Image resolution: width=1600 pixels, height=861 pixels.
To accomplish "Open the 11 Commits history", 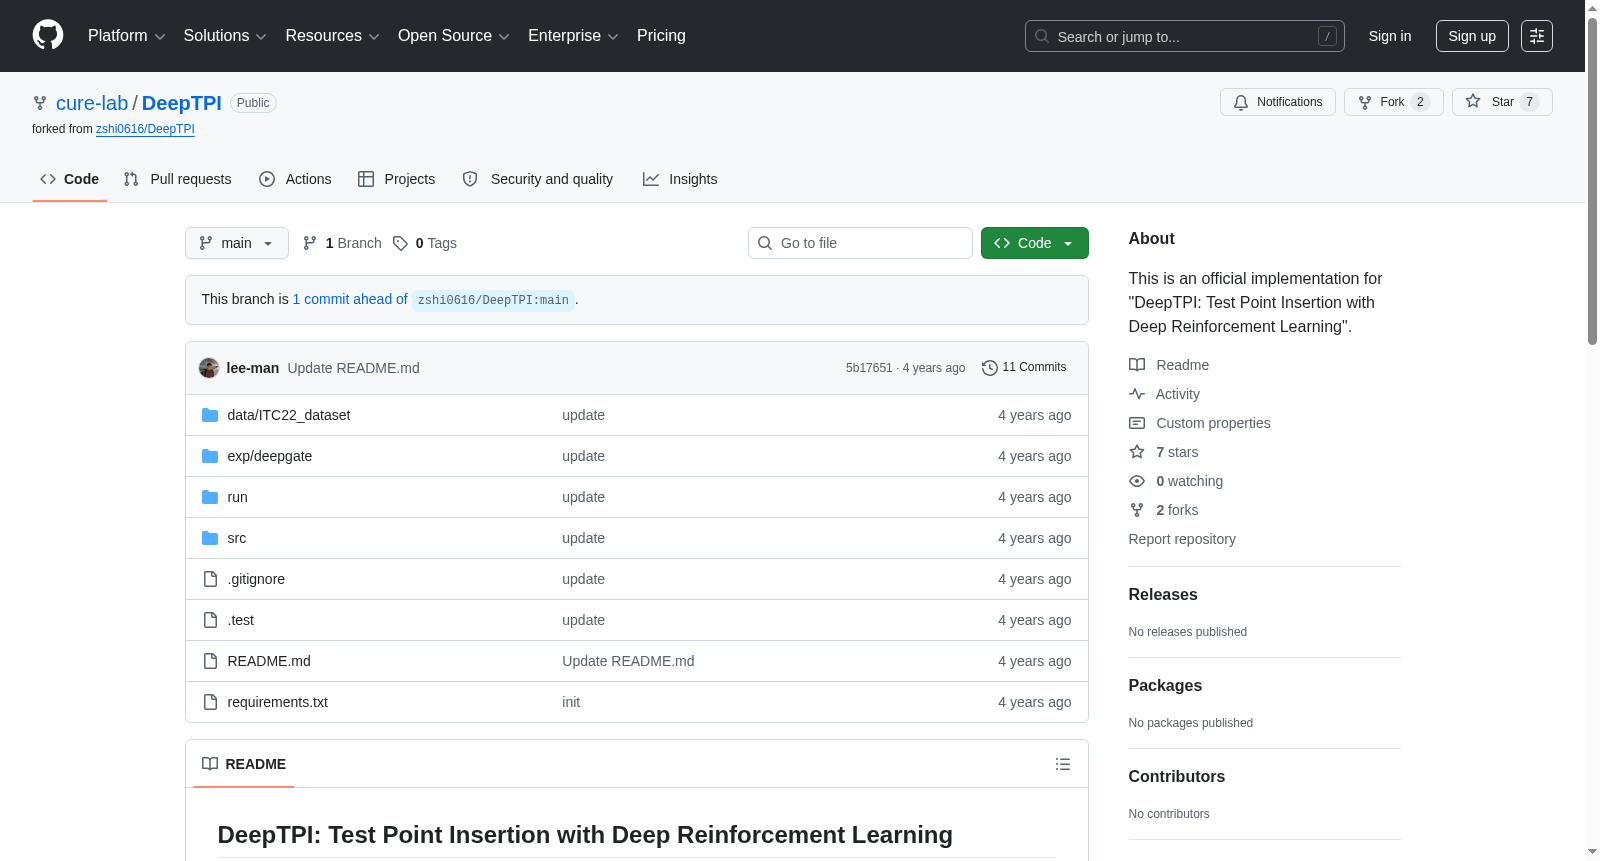I will (x=1024, y=367).
